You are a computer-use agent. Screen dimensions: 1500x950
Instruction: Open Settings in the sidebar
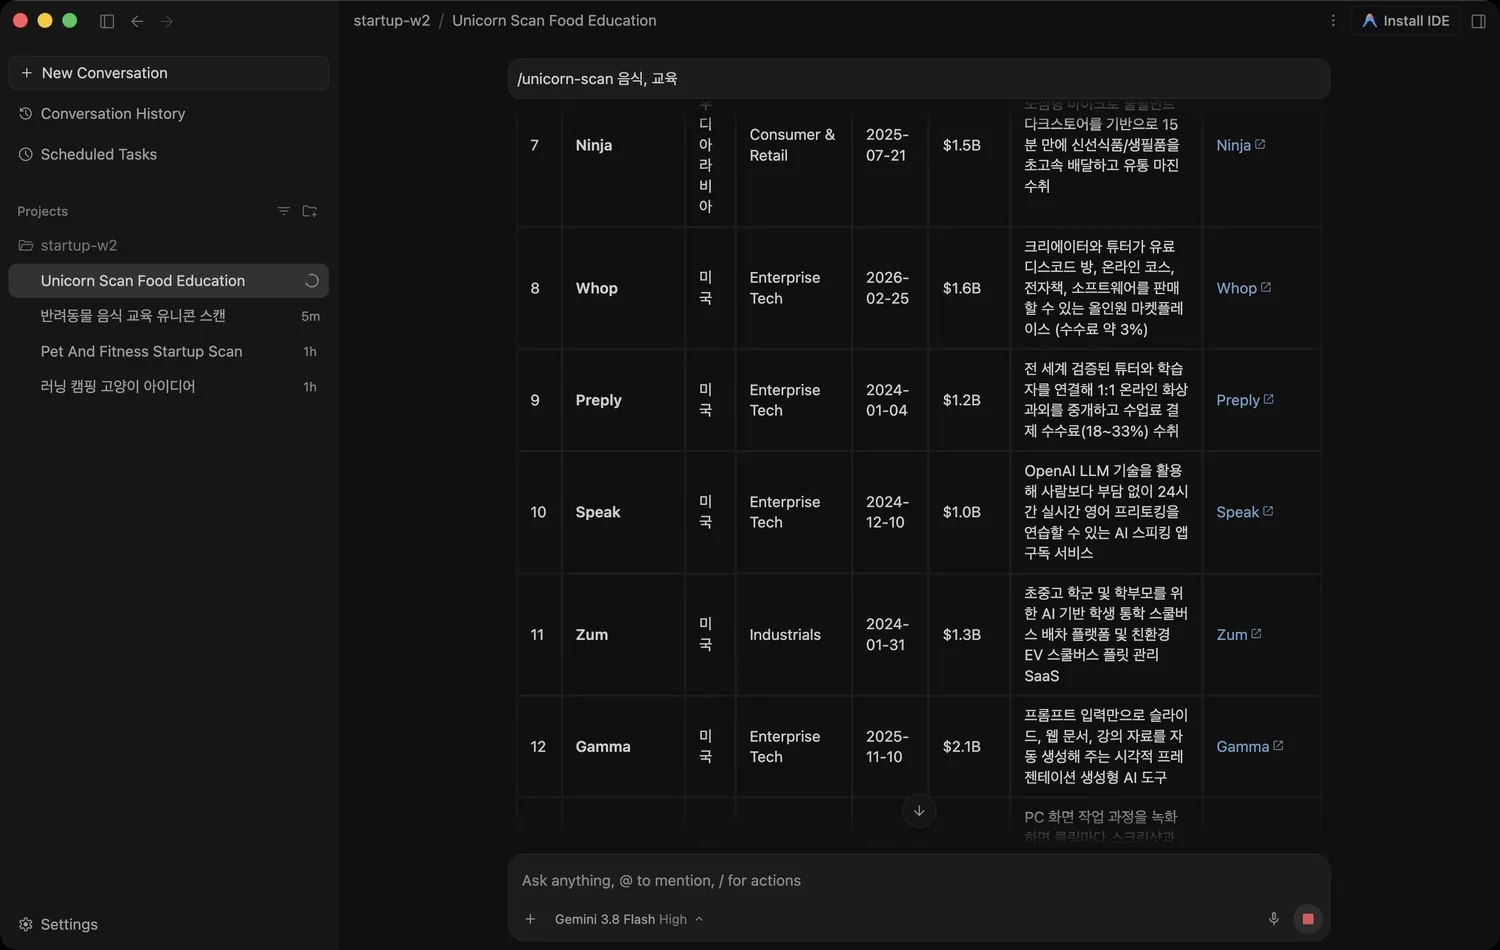pos(58,924)
